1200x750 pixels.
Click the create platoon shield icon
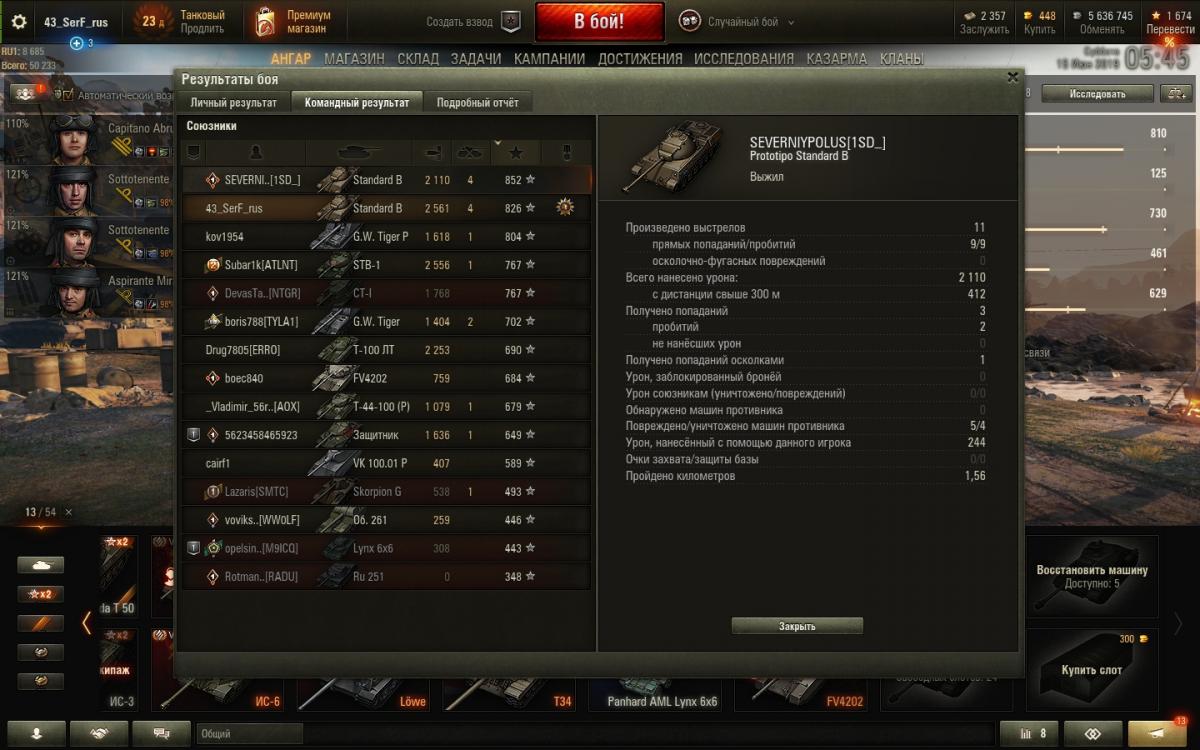(x=511, y=21)
